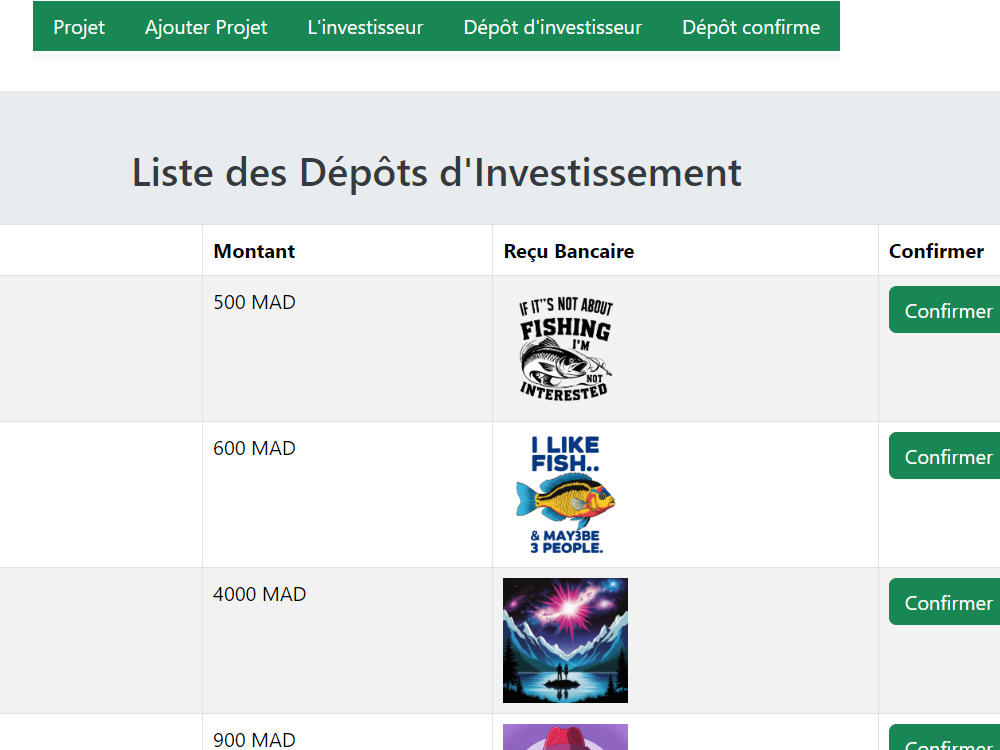Go to Ajouter Projet page

[x=206, y=27]
